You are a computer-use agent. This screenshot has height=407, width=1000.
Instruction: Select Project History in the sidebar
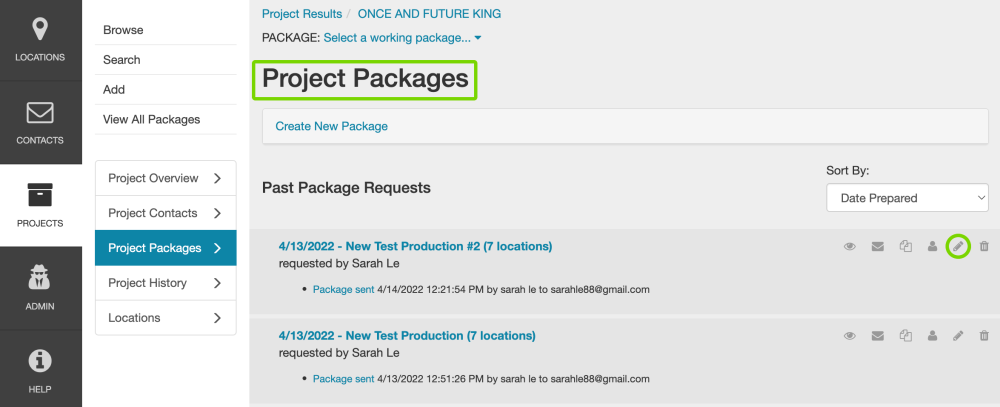165,283
